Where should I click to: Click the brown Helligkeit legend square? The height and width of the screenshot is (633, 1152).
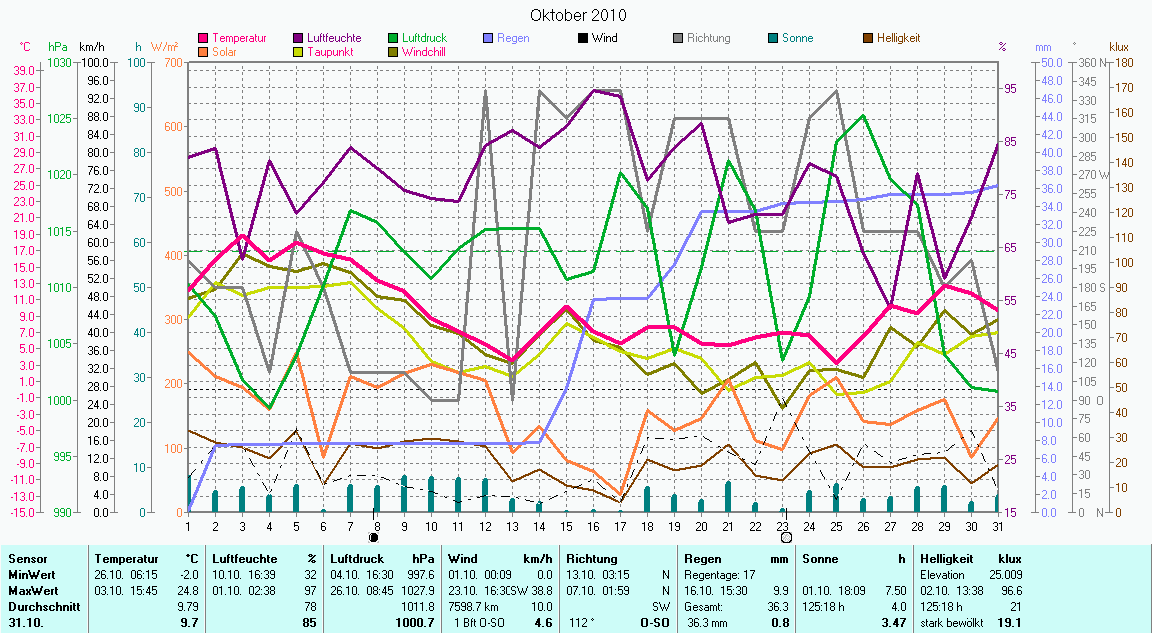click(x=868, y=39)
